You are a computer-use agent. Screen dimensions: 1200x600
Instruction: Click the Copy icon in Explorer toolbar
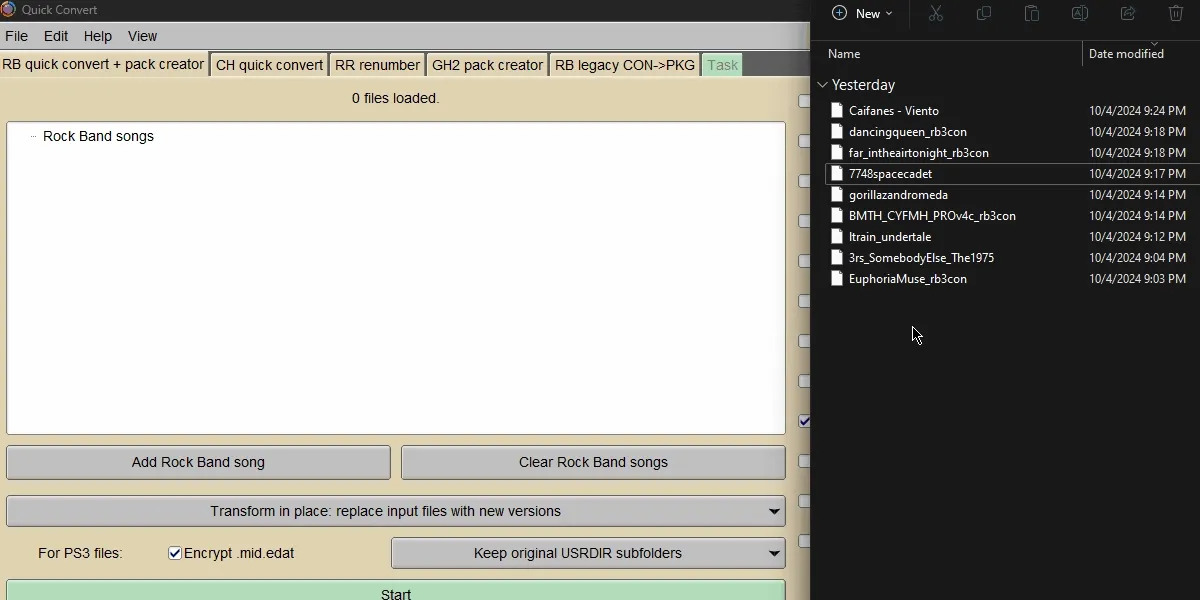983,13
